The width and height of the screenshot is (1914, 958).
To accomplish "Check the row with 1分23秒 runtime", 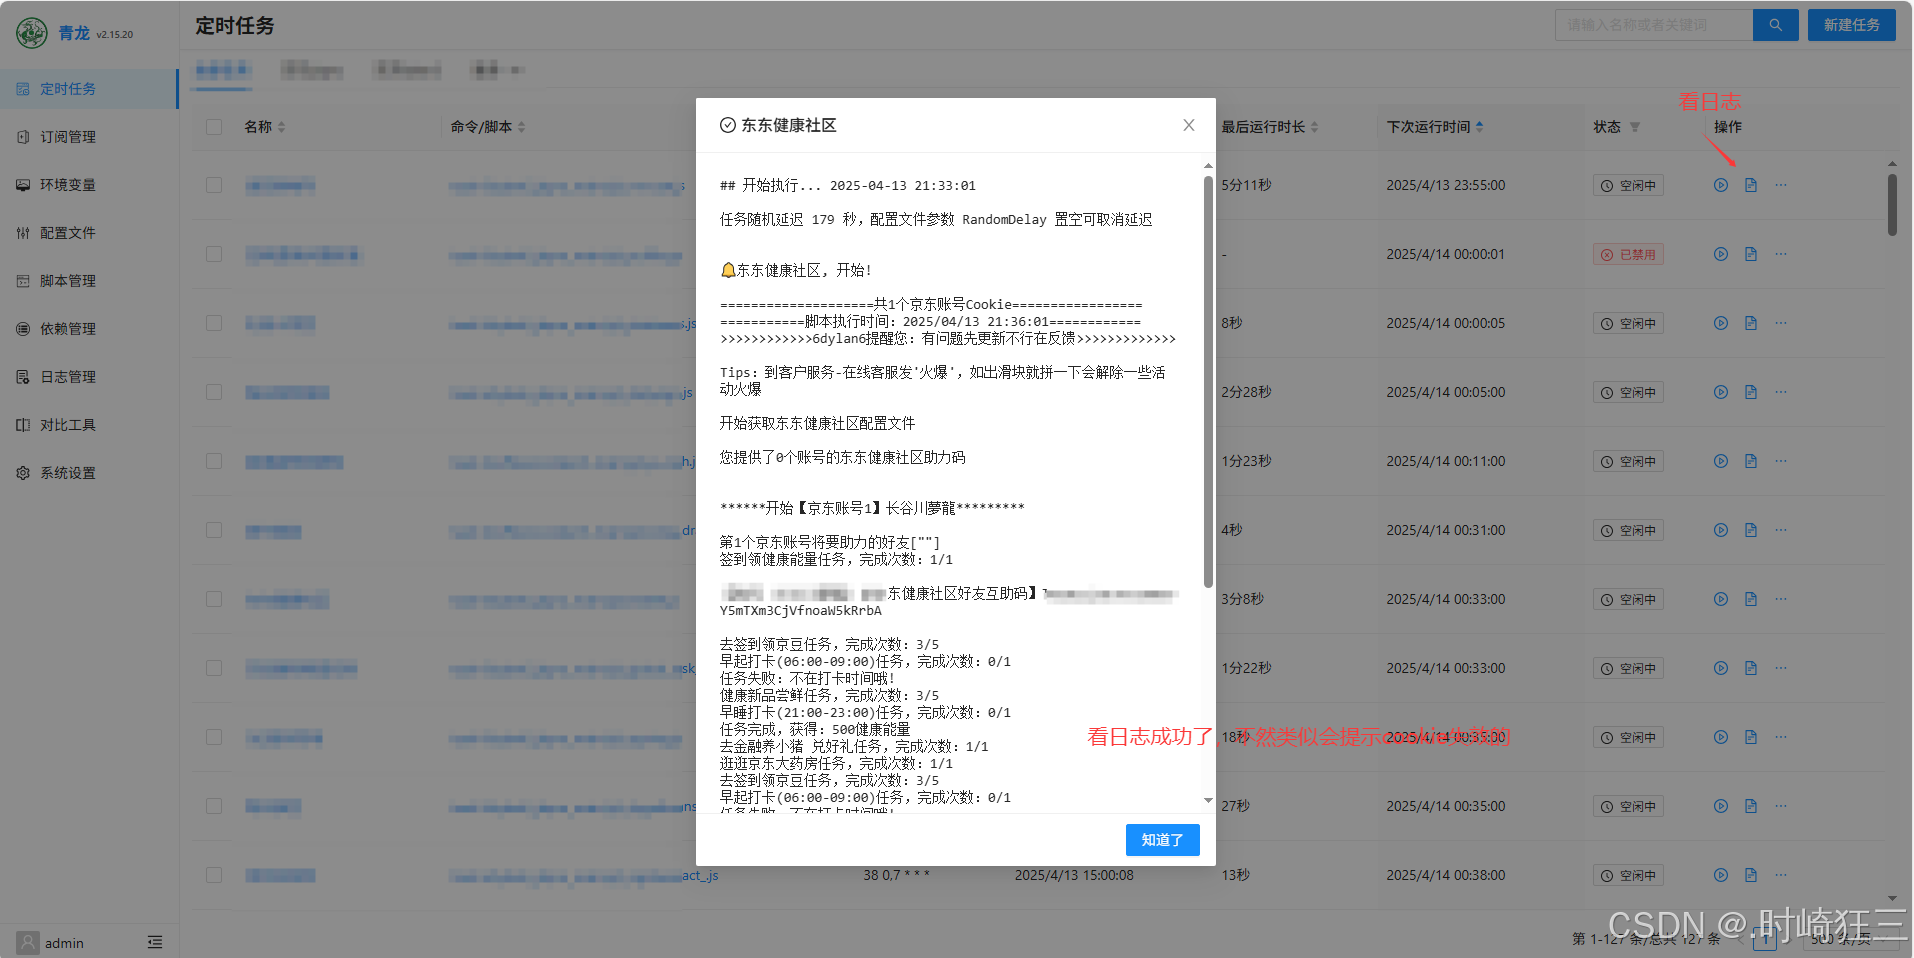I will tap(214, 461).
